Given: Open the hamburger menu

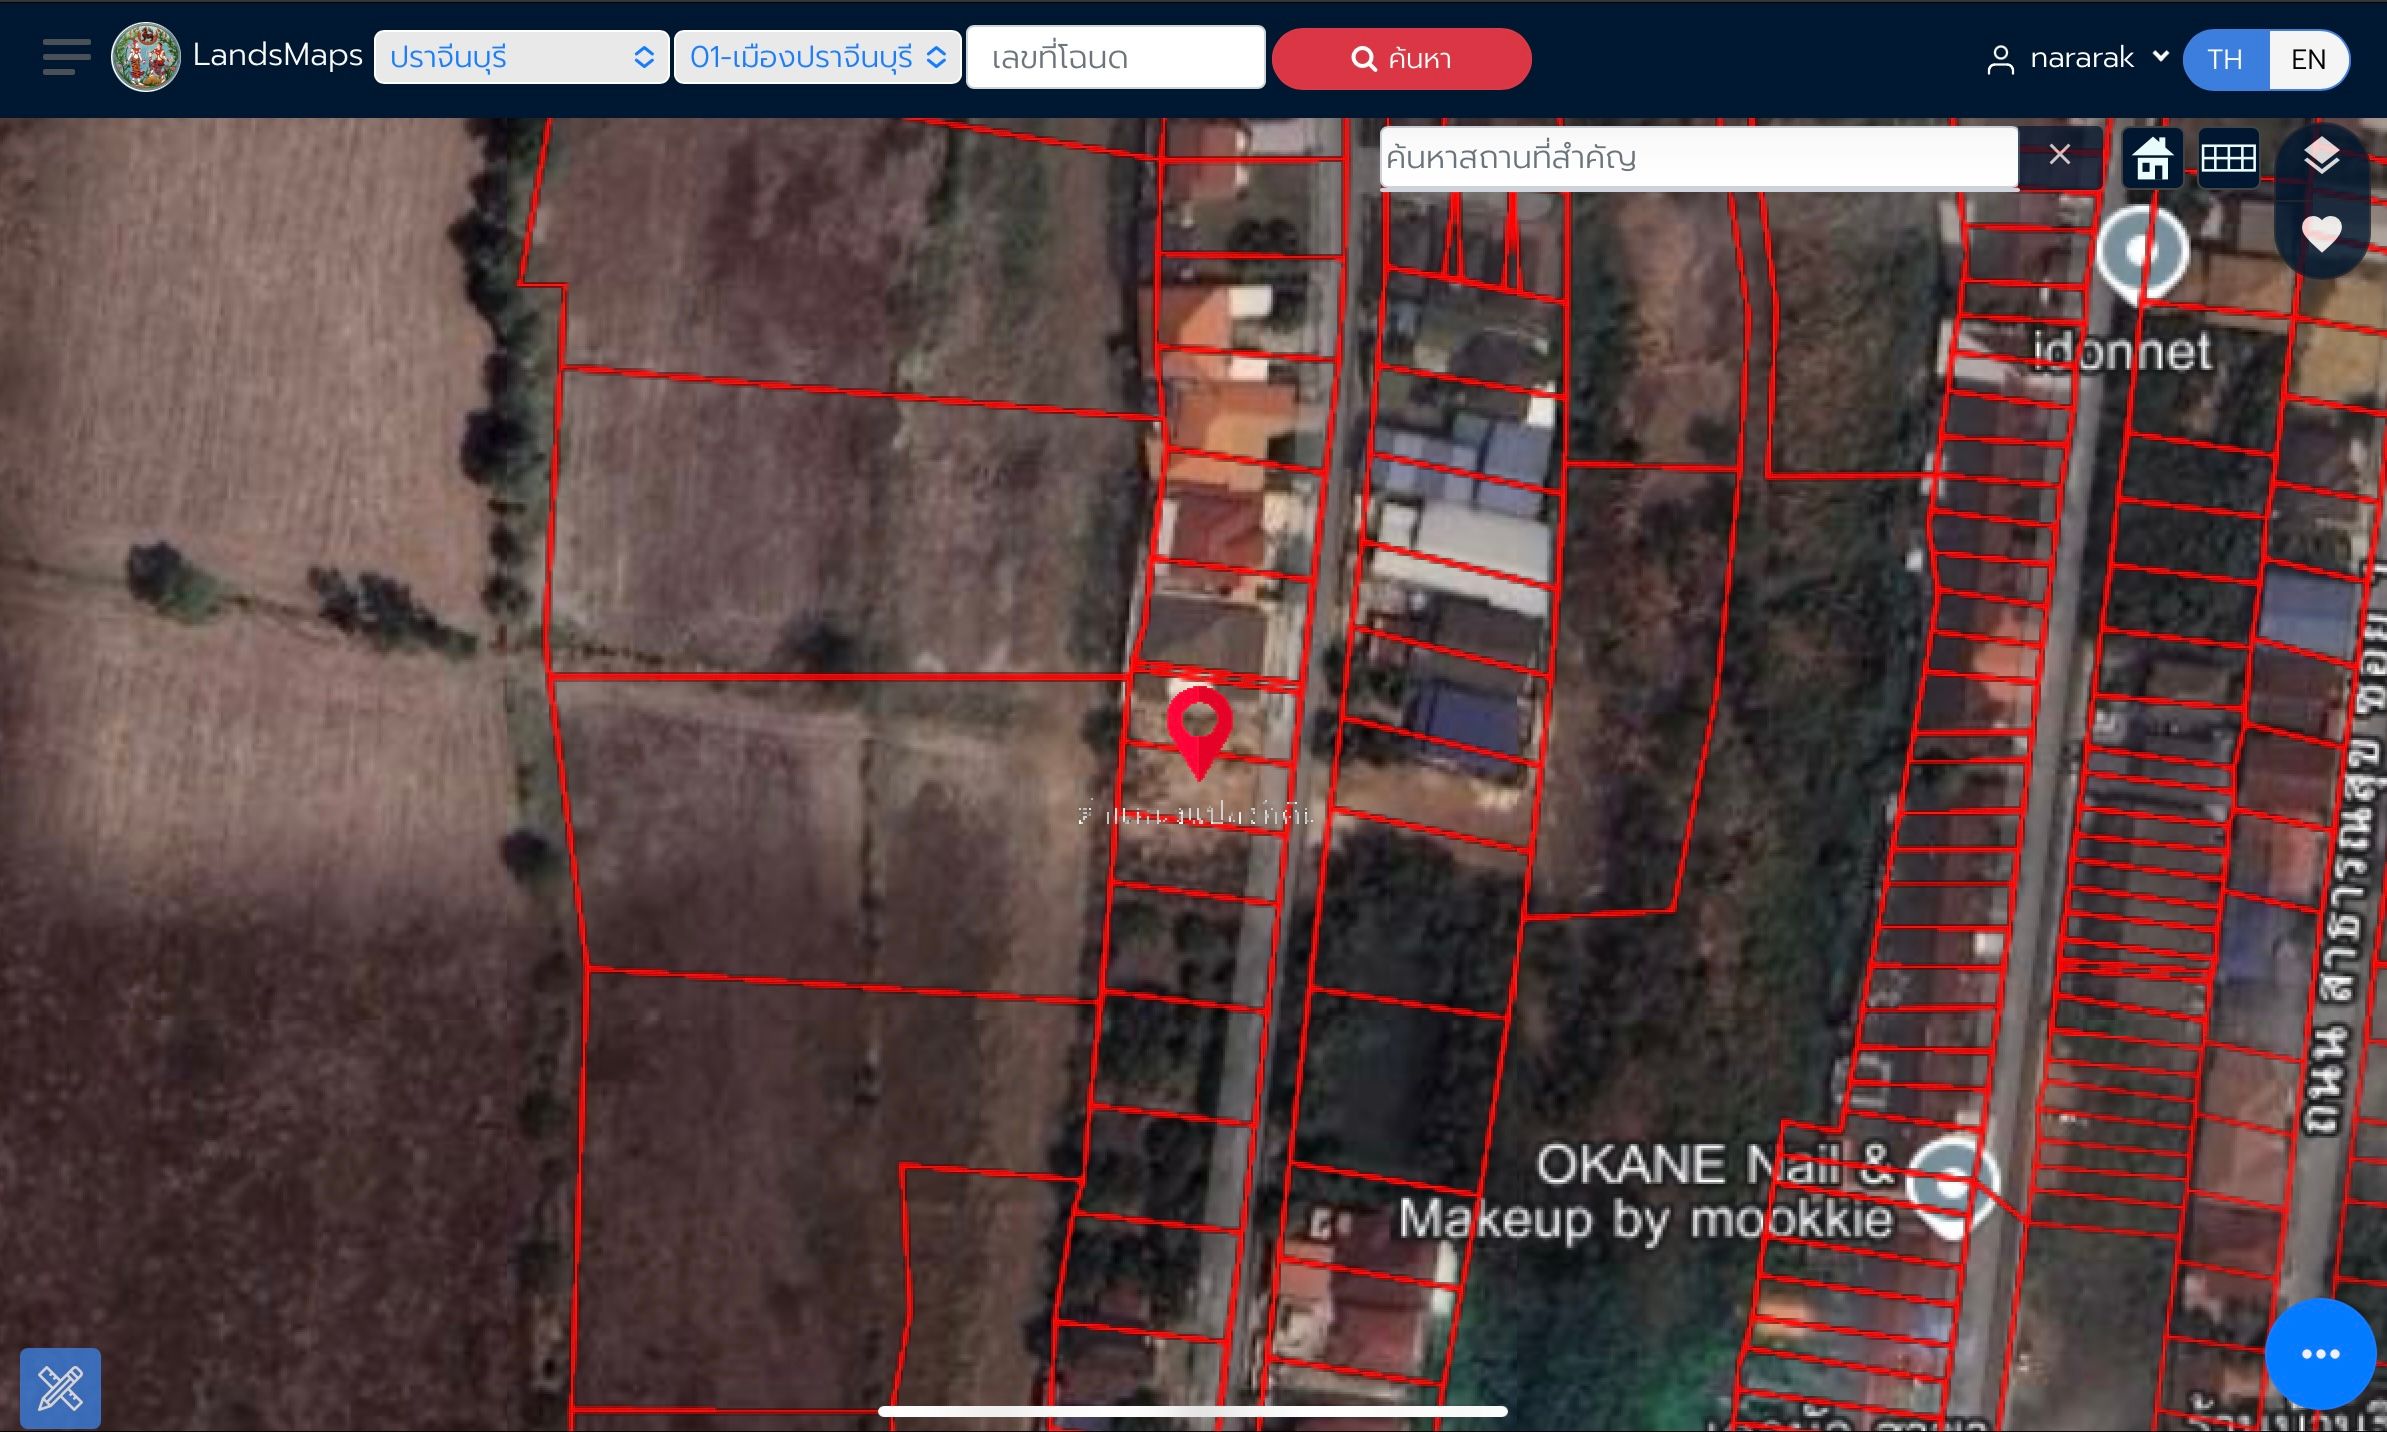Looking at the screenshot, I should (66, 57).
